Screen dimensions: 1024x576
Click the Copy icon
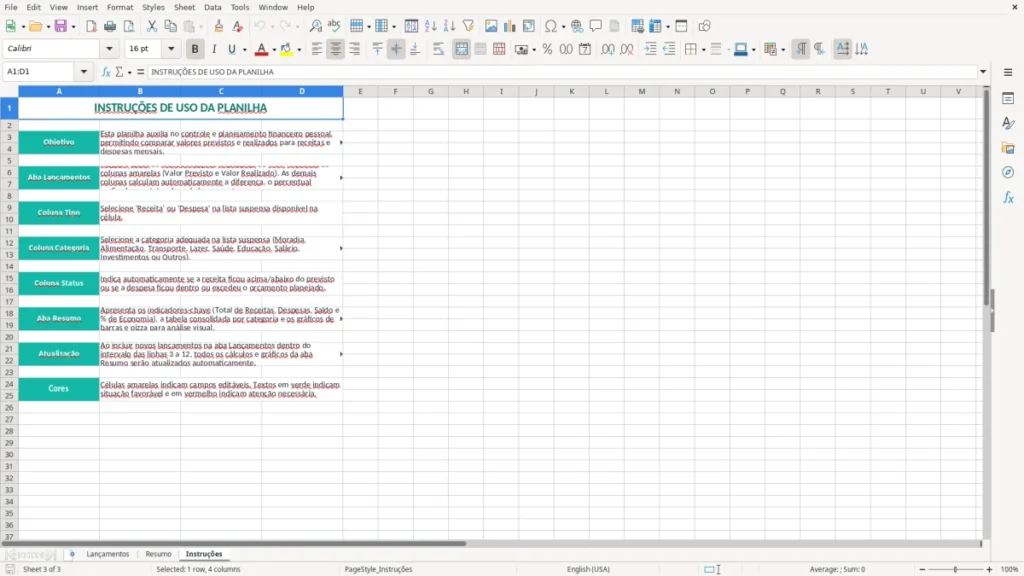pos(170,26)
